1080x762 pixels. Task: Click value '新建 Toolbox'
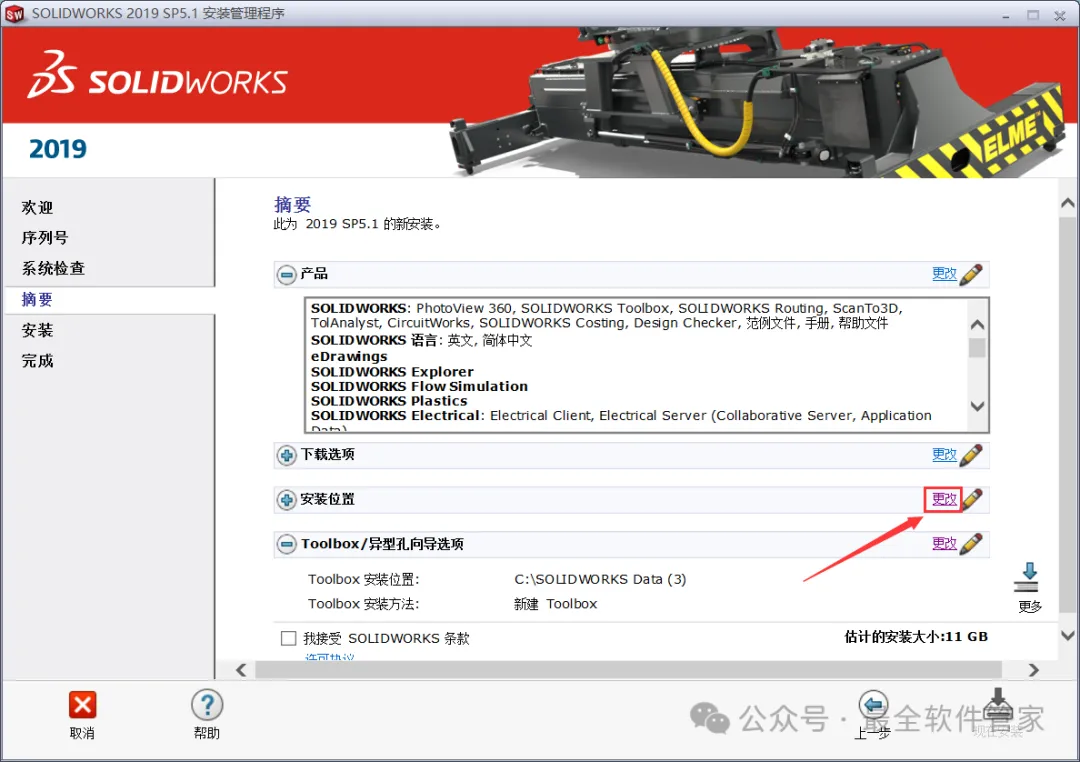(x=556, y=604)
